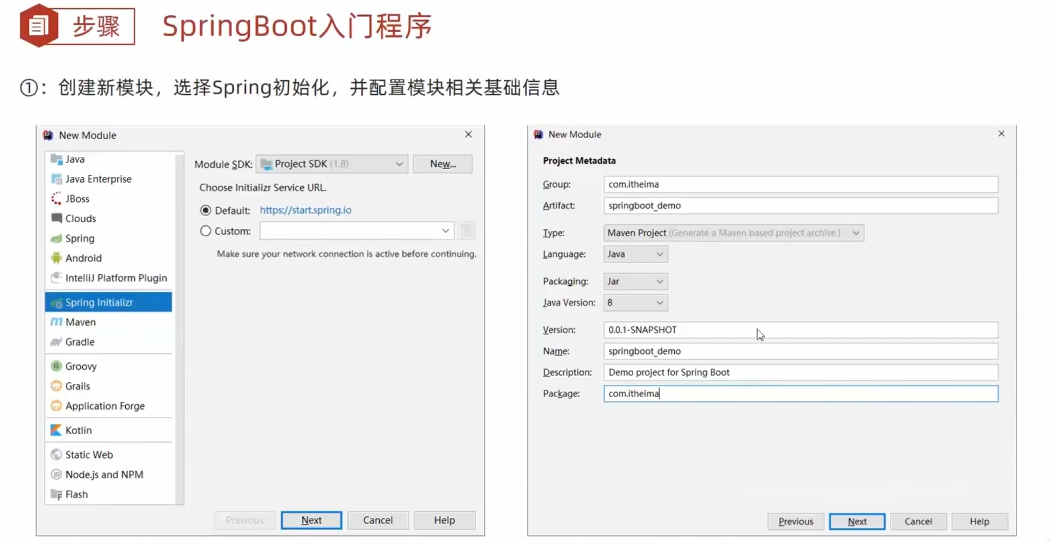Click the Spring leaf icon
This screenshot has width=1050, height=541.
[x=56, y=238]
